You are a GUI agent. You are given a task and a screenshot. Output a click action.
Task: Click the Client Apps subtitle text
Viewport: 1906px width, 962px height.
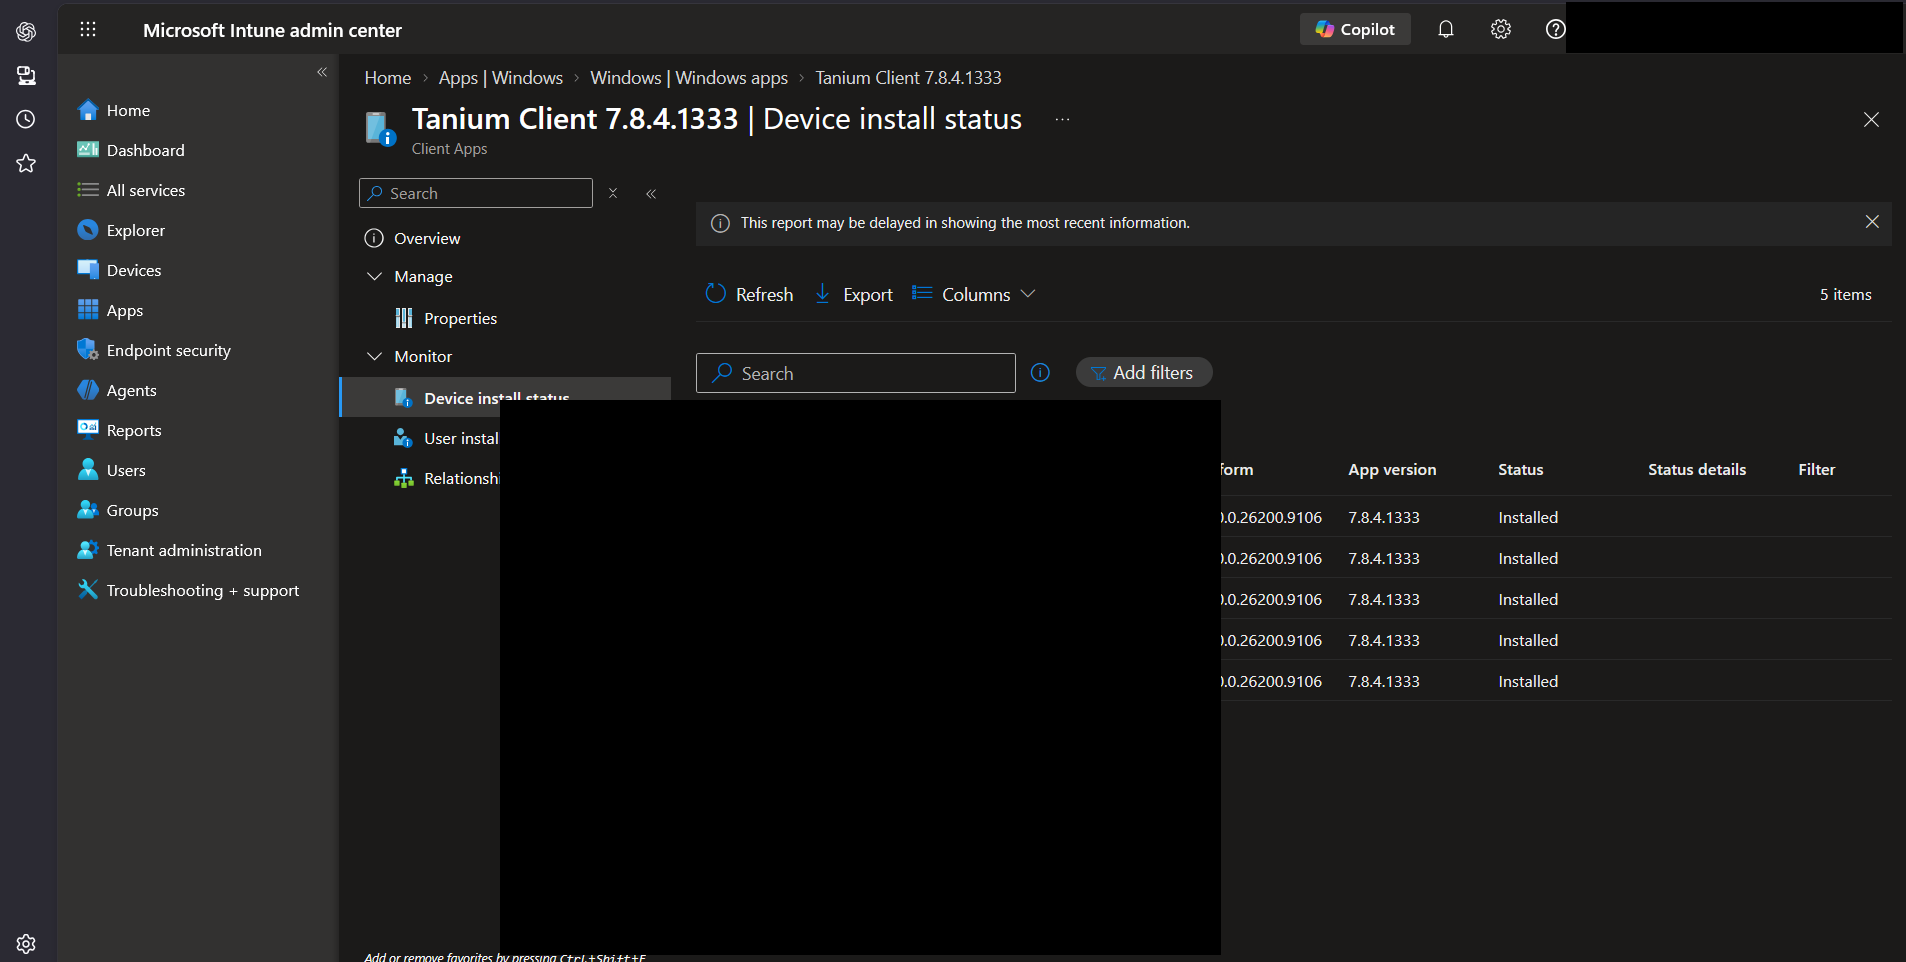[x=449, y=148]
